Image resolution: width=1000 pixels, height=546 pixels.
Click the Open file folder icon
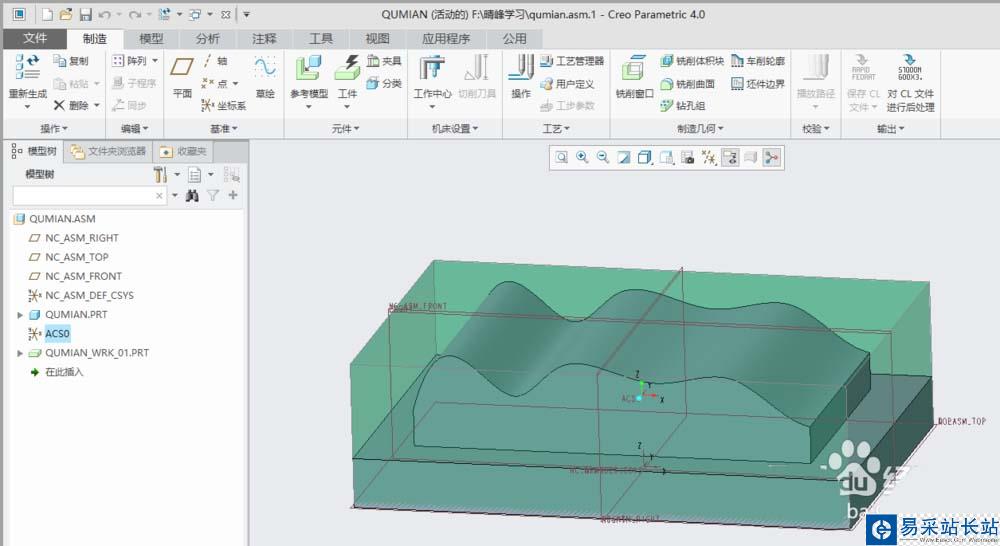(66, 14)
